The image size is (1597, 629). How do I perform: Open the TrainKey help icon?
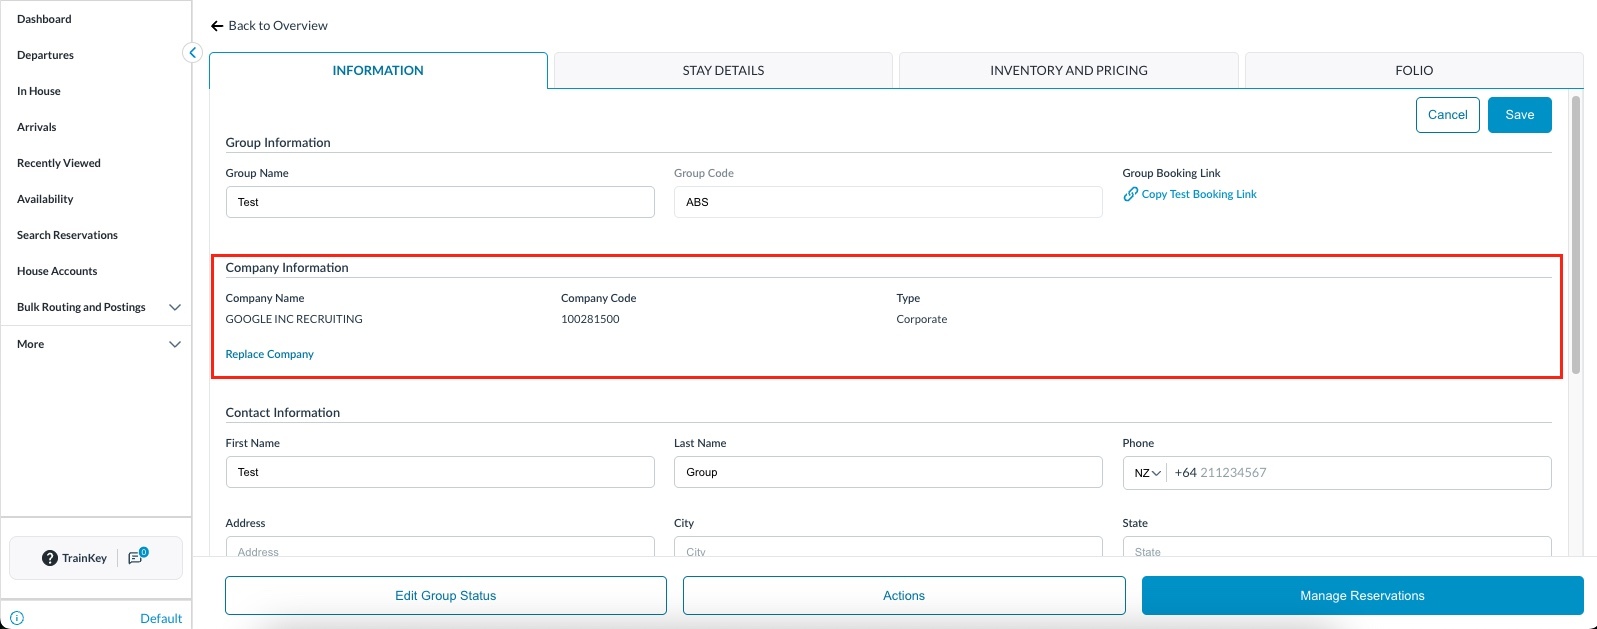49,558
